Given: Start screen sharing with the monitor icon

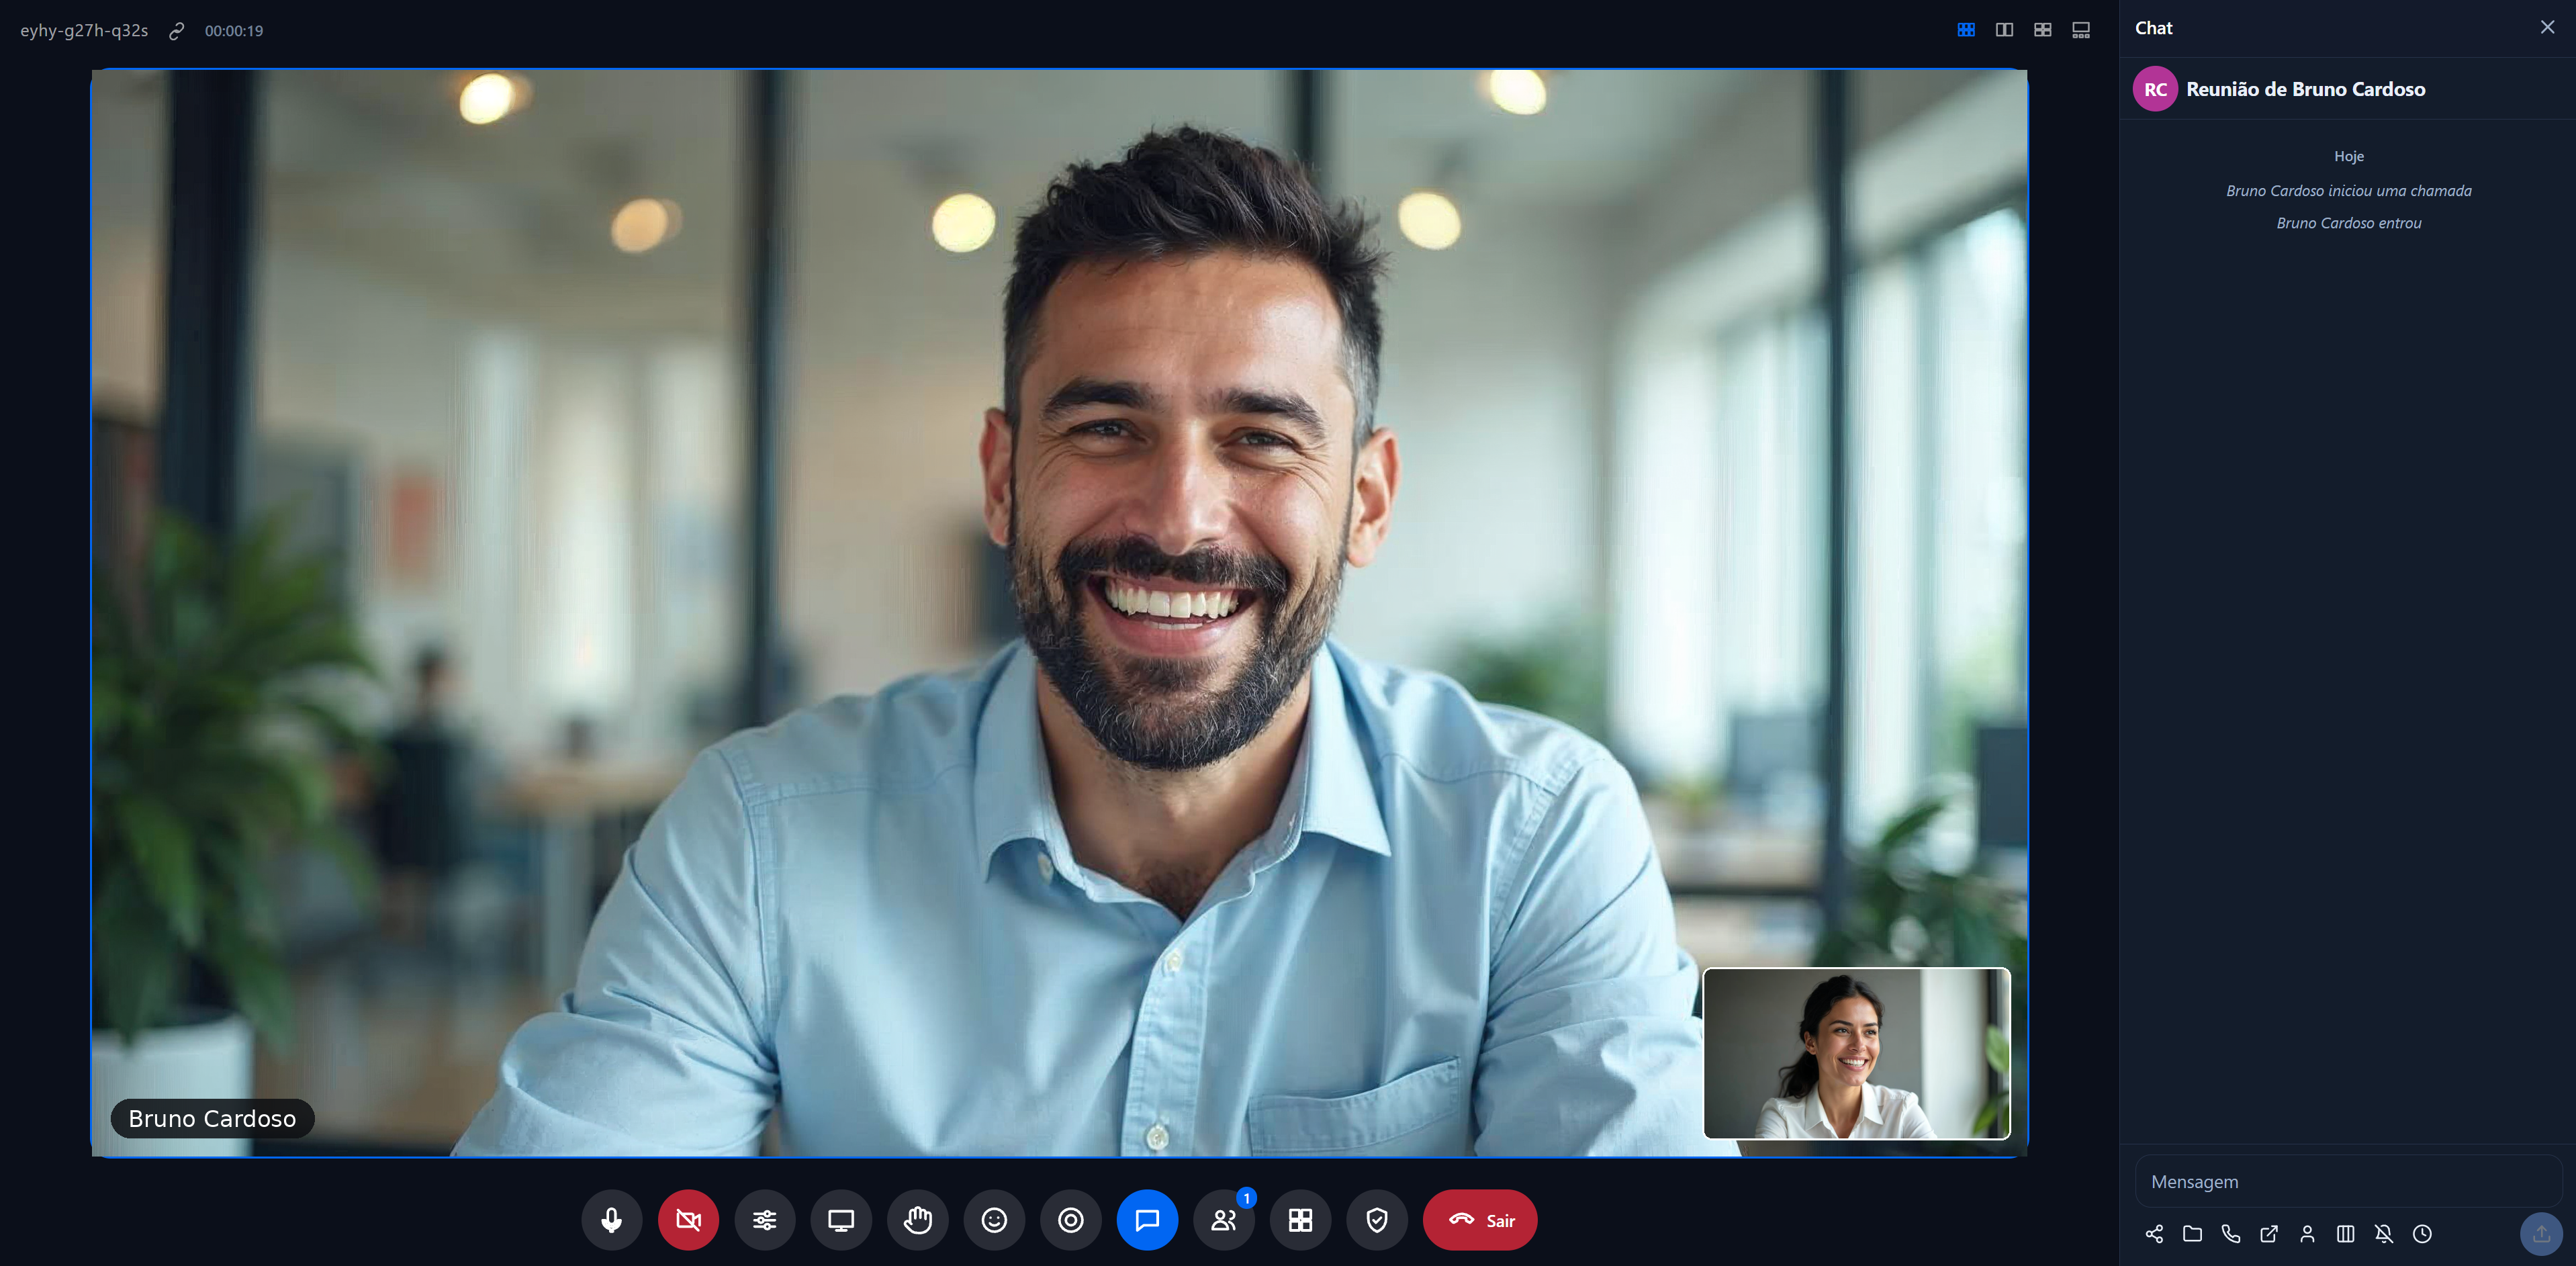Looking at the screenshot, I should tap(841, 1219).
